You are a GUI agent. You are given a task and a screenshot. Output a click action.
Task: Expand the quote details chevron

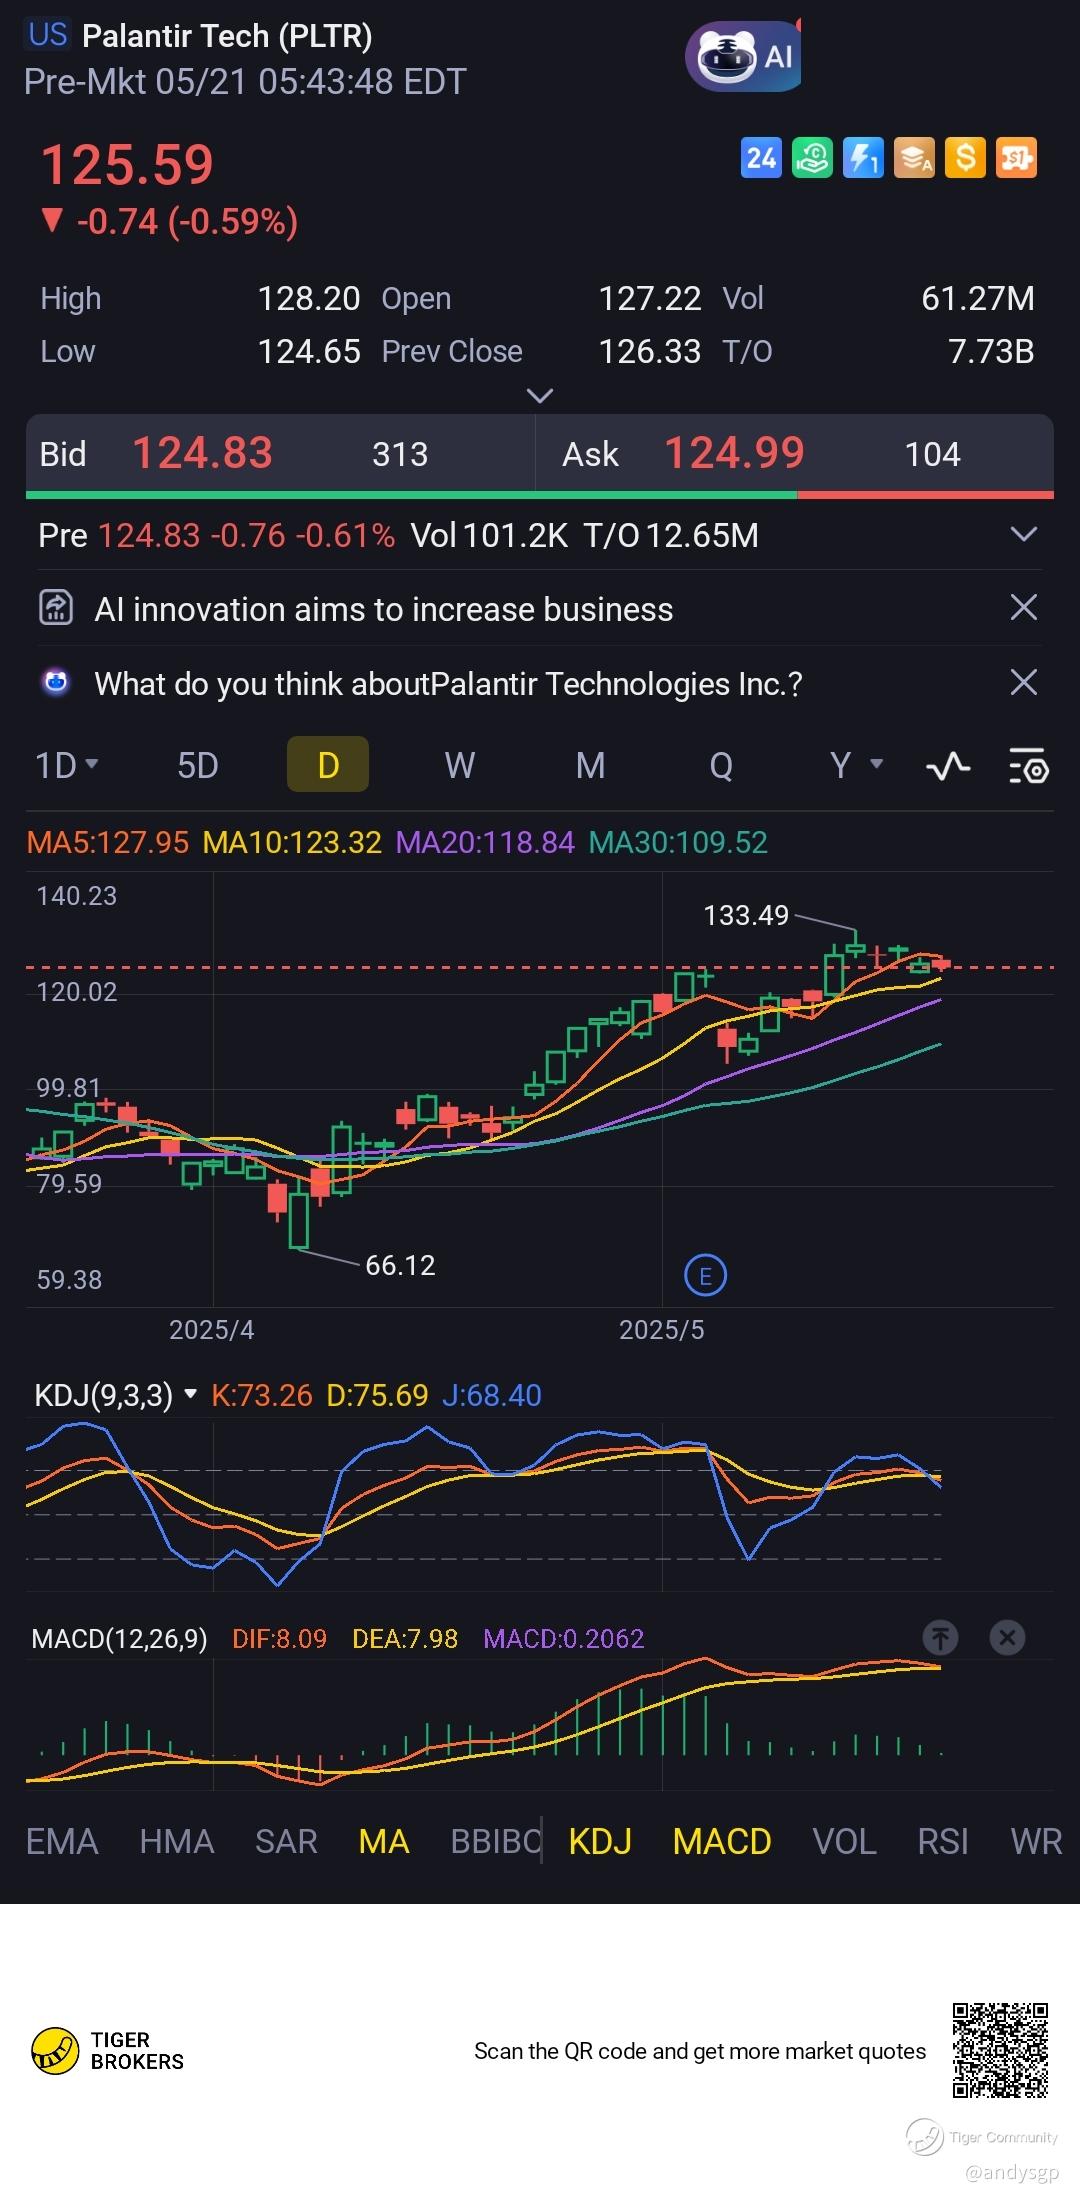coord(539,396)
